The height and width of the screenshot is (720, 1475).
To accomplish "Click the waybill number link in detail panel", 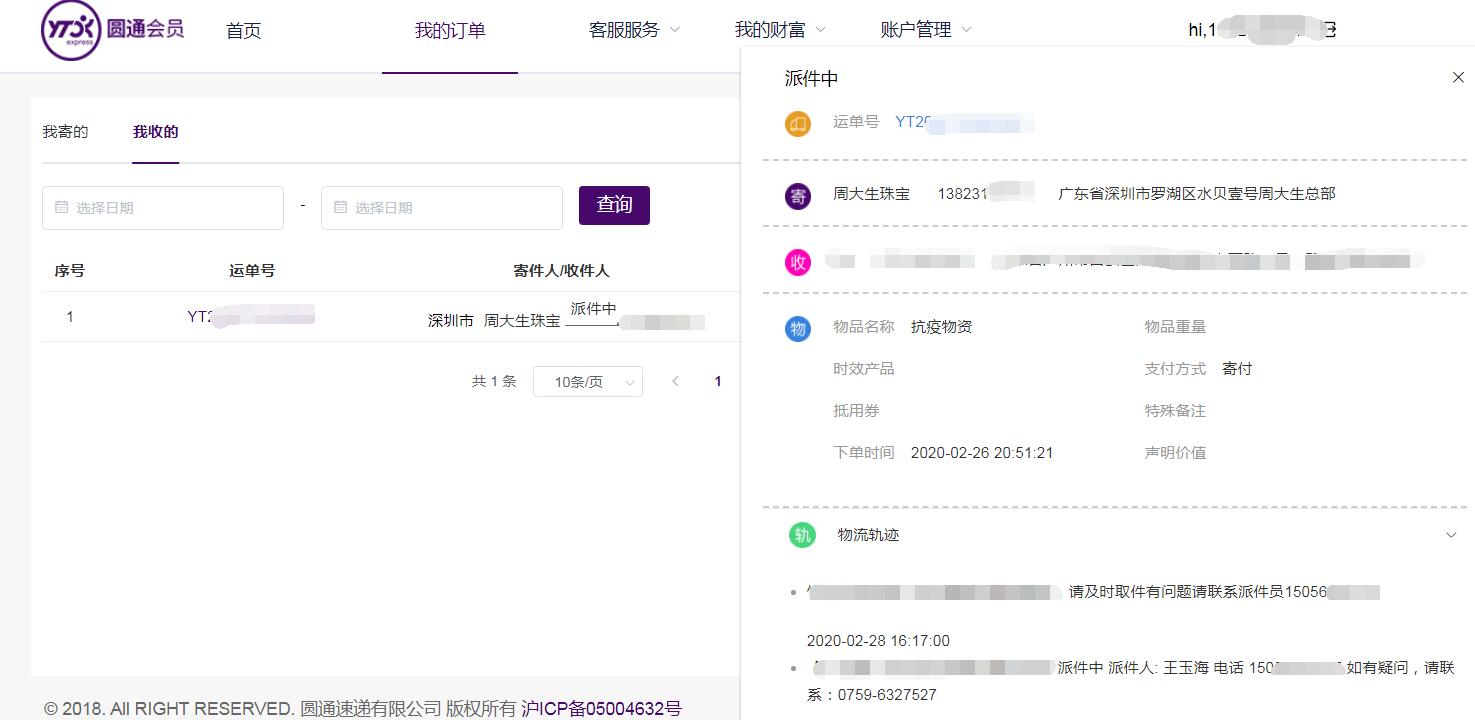I will [964, 122].
